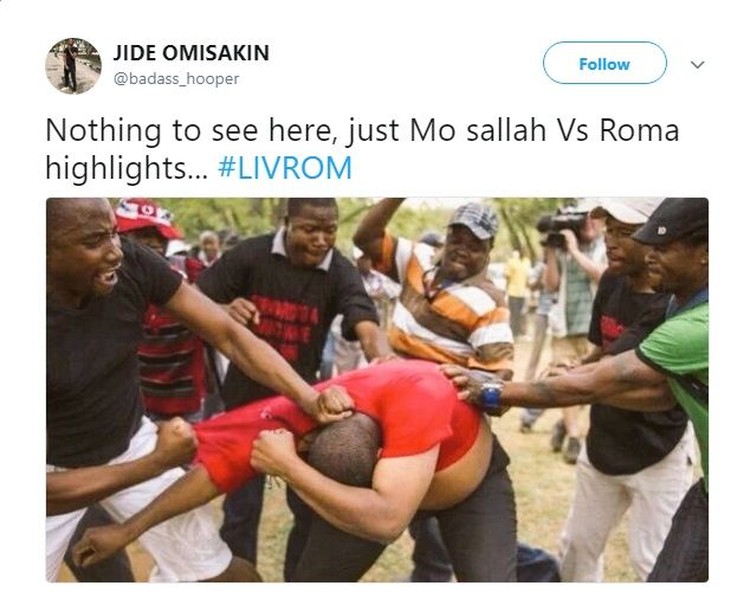Open the image with striped shirt man
Image resolution: width=750 pixels, height=599 pixels.
(x=377, y=389)
